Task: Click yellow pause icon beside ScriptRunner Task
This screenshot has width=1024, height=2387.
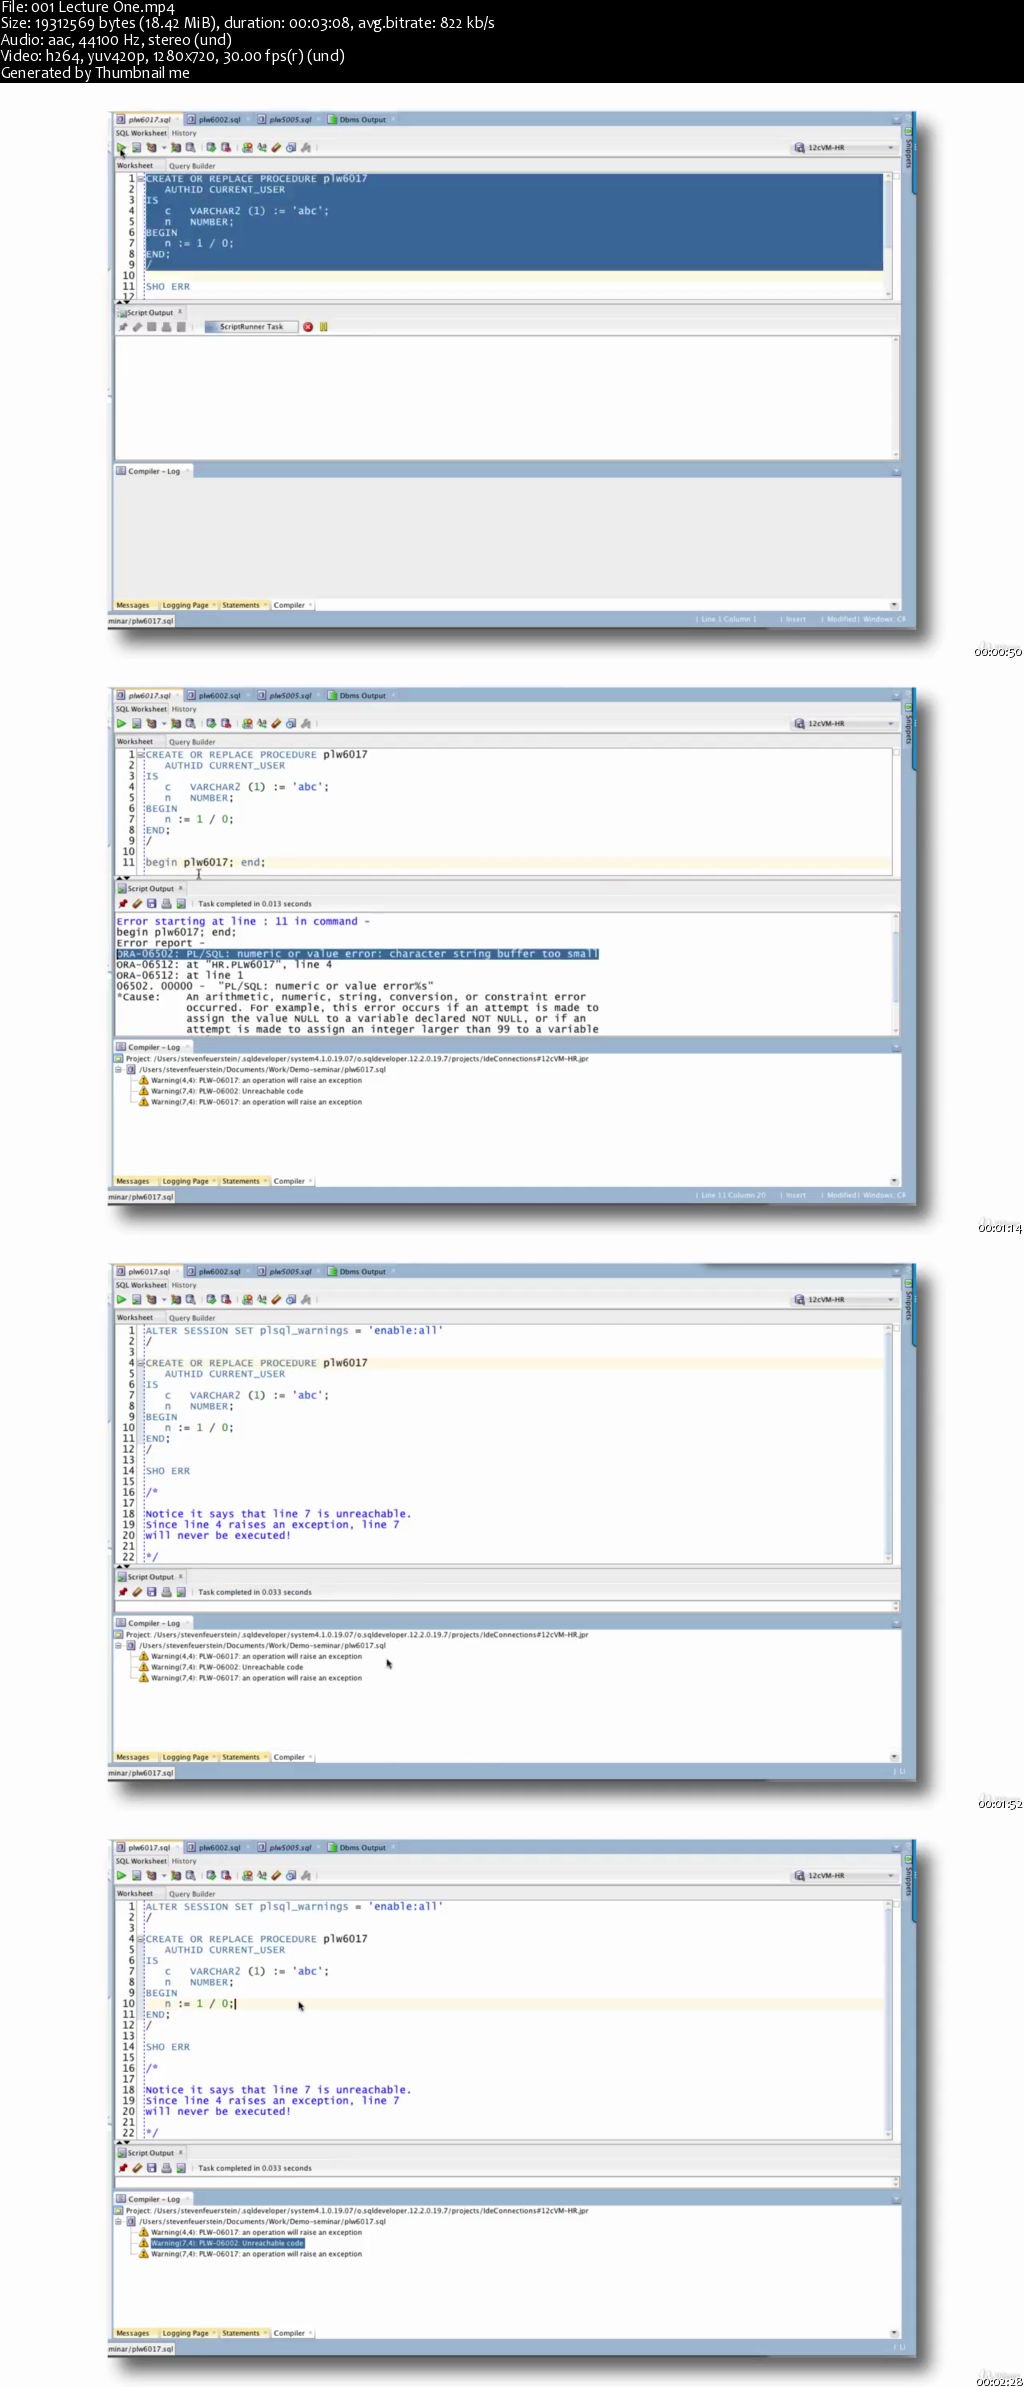Action: pos(323,327)
